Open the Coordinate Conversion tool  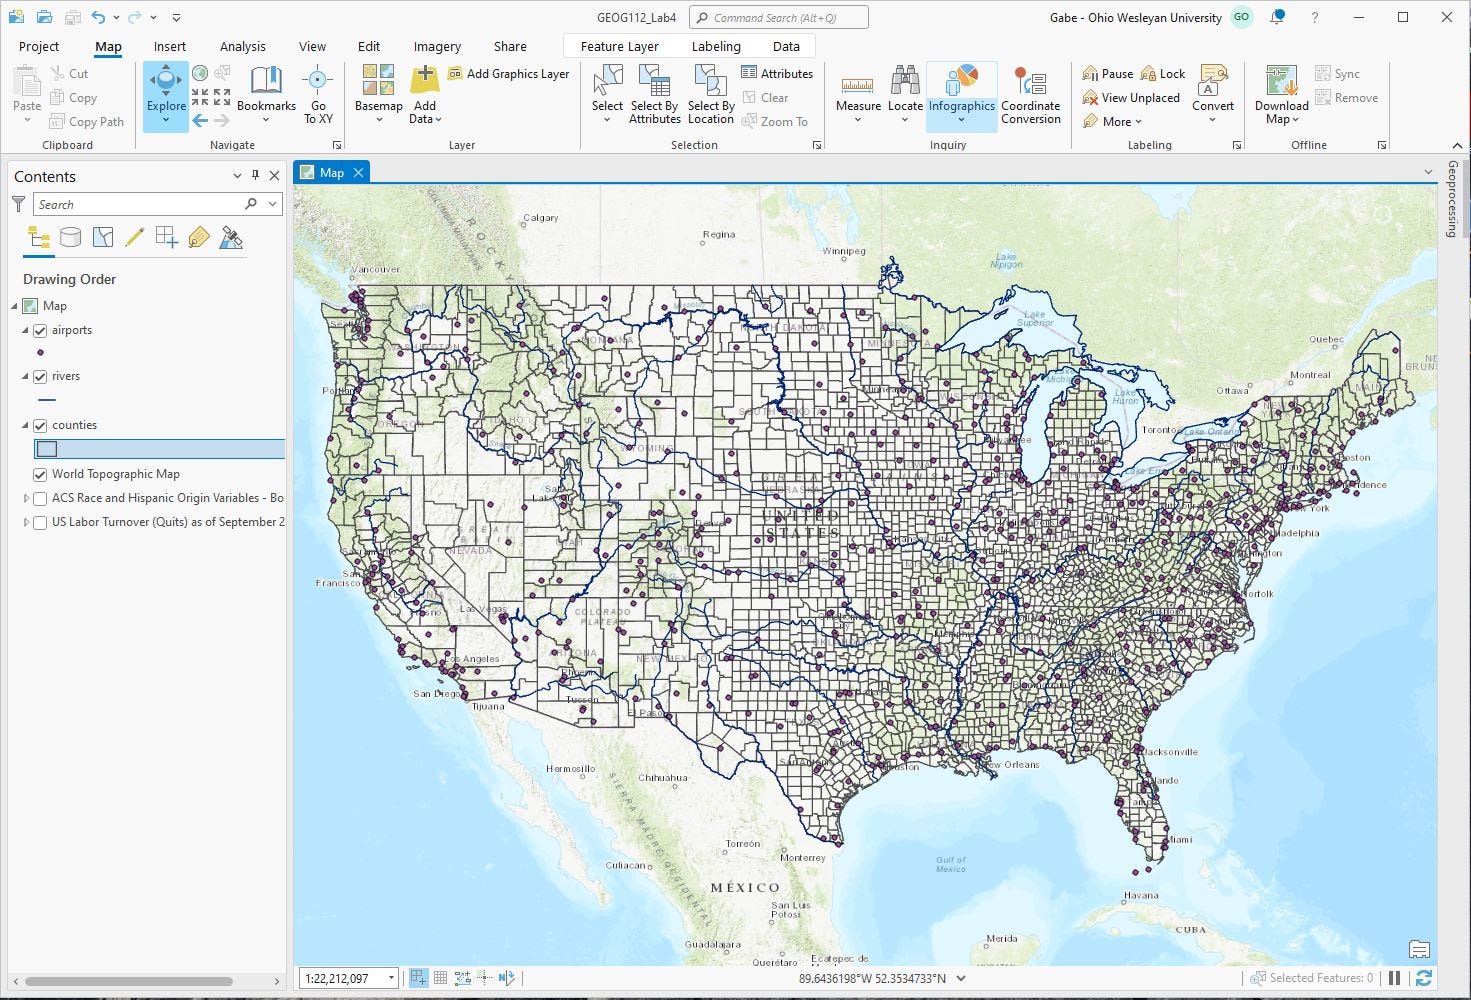click(1031, 93)
